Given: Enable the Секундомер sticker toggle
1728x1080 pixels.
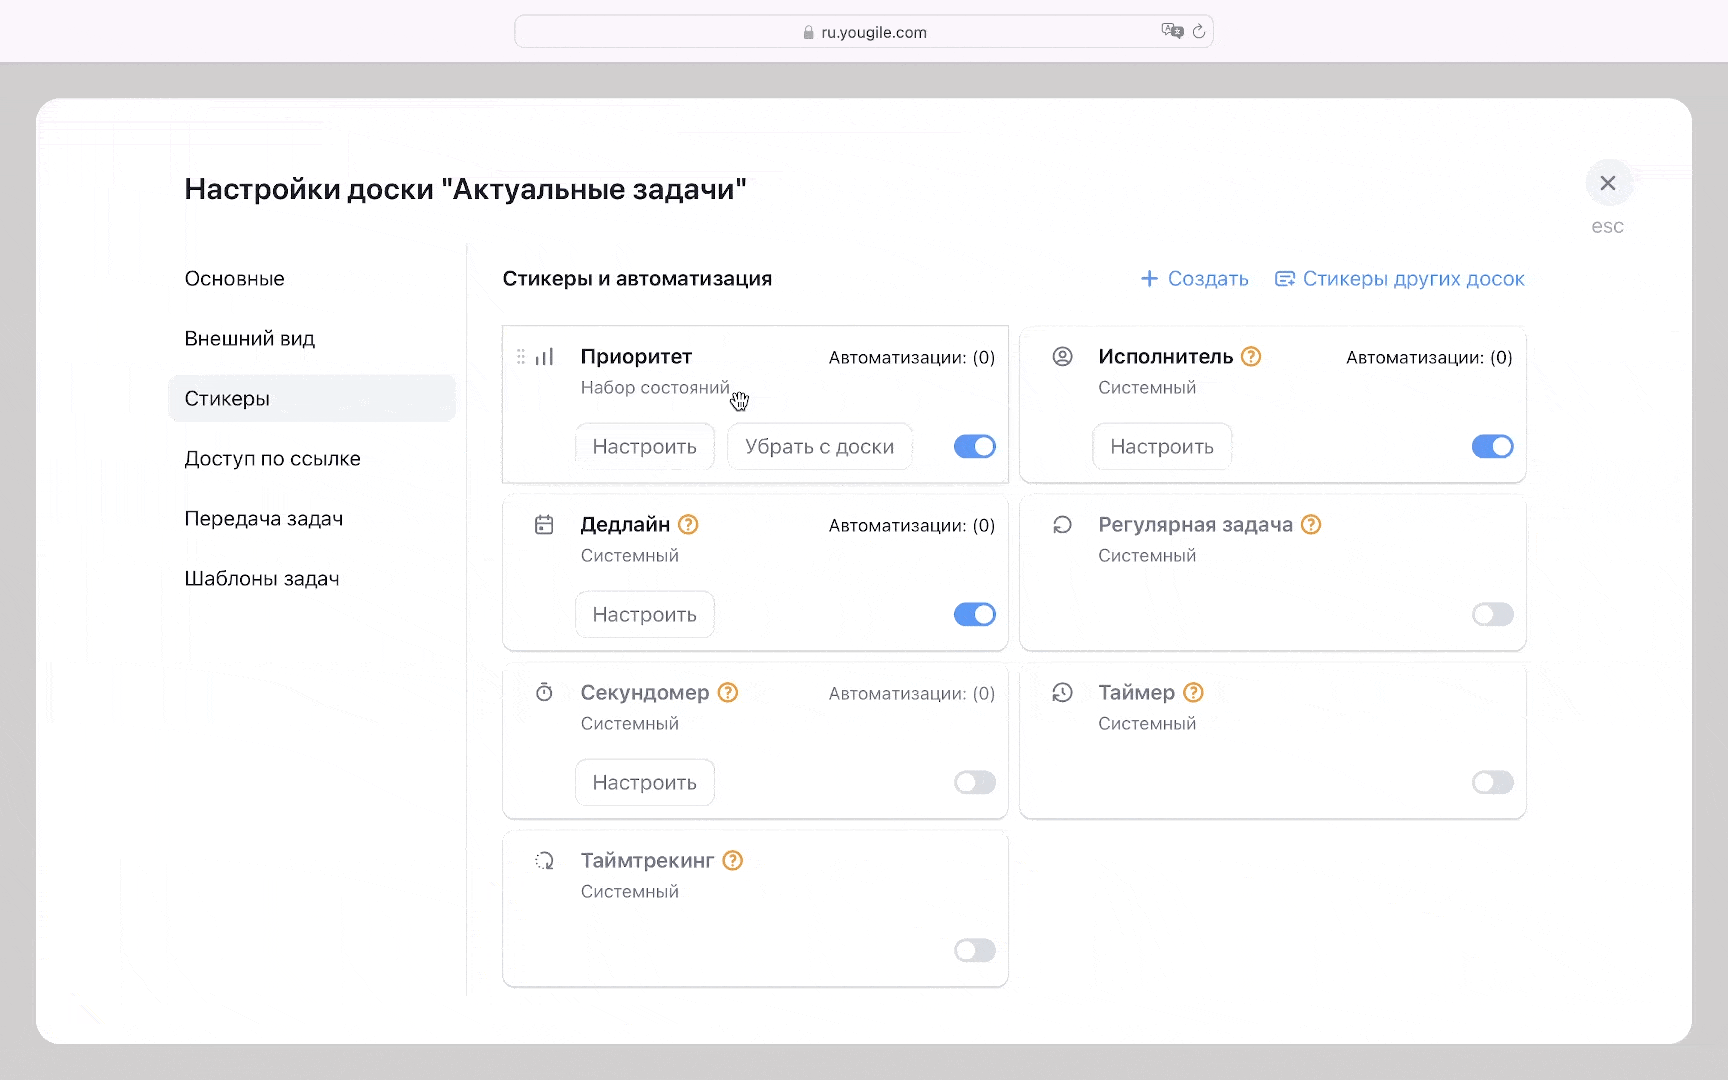Looking at the screenshot, I should pyautogui.click(x=974, y=783).
